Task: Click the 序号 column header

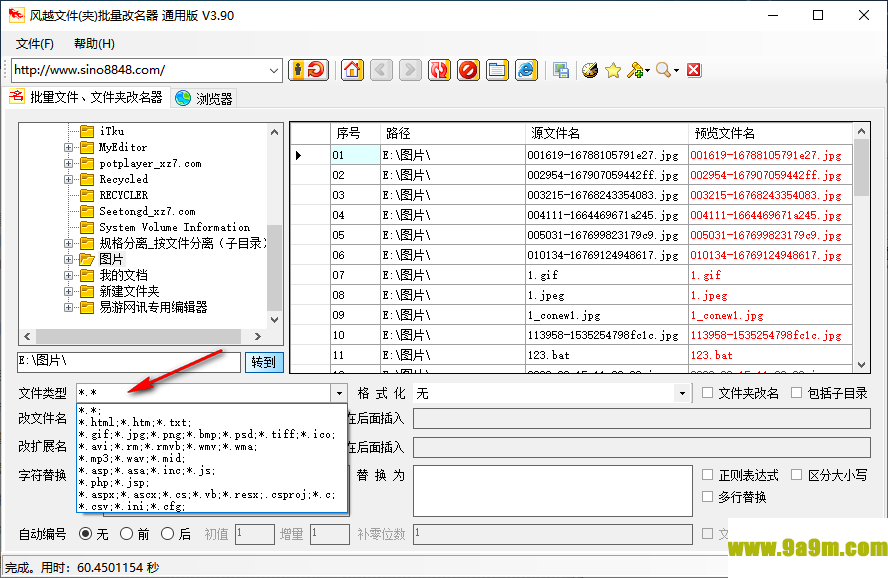Action: [355, 133]
